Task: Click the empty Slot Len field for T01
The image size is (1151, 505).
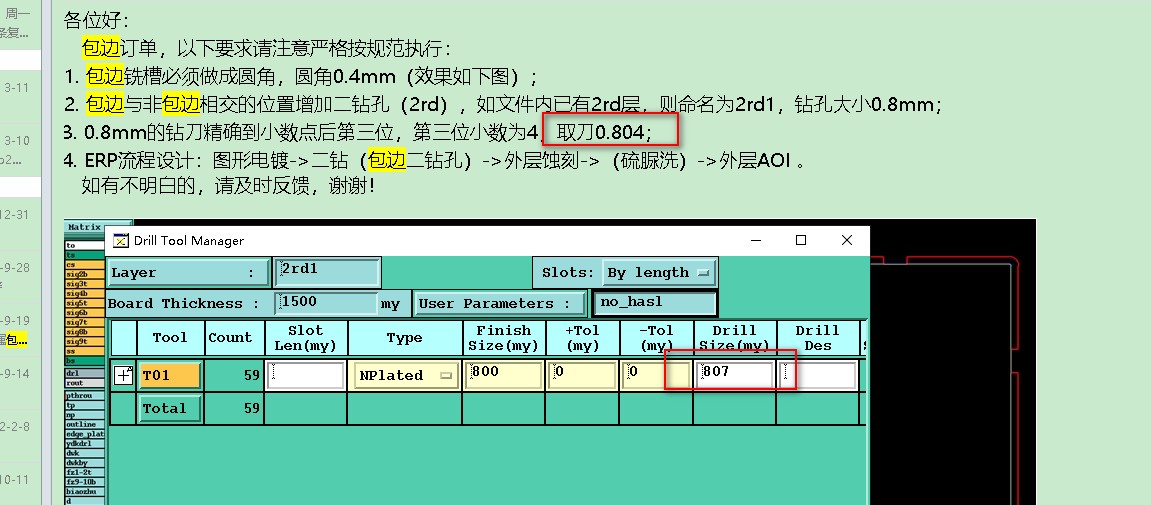Action: [x=306, y=375]
